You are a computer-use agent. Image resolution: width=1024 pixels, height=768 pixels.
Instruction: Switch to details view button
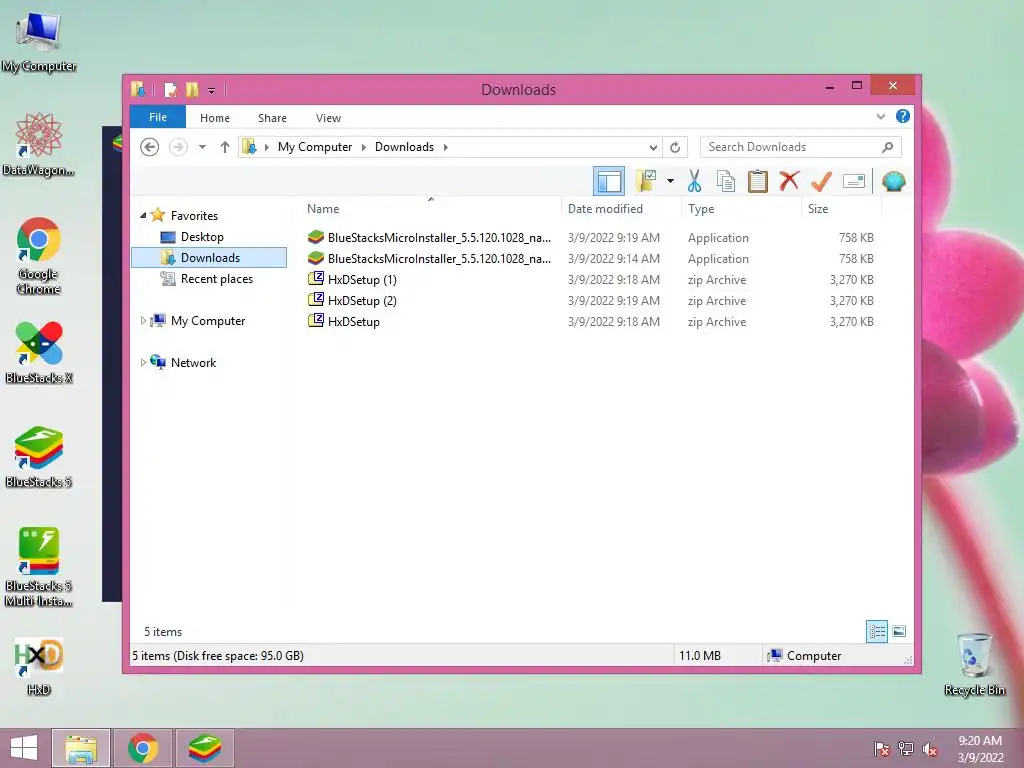(876, 632)
